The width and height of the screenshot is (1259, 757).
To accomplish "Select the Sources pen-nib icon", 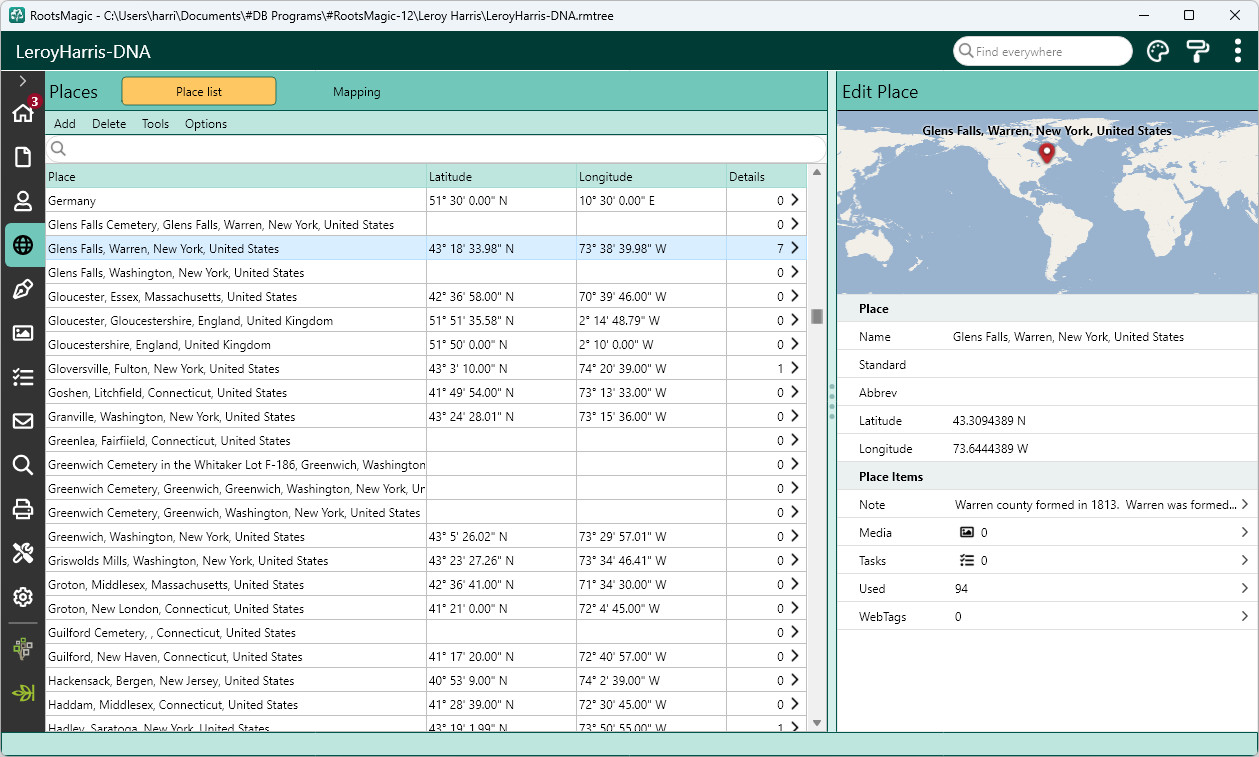I will click(x=23, y=289).
